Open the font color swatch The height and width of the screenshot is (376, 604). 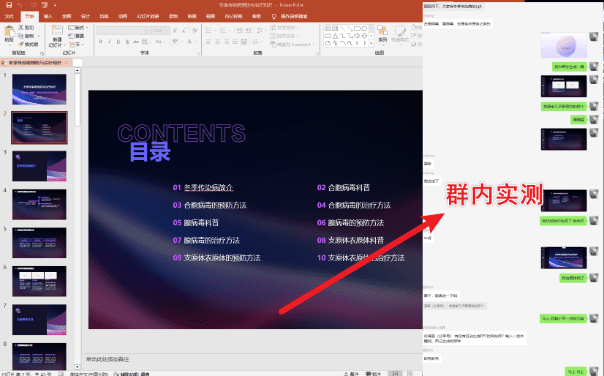pyautogui.click(x=190, y=42)
